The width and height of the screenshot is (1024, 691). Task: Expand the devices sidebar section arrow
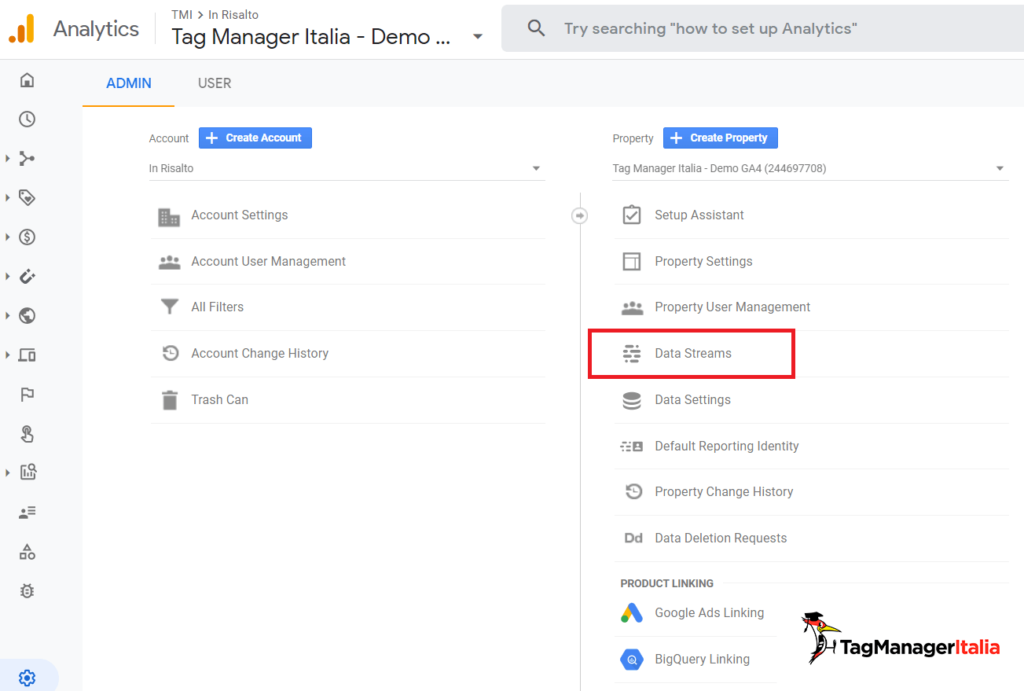(8, 355)
